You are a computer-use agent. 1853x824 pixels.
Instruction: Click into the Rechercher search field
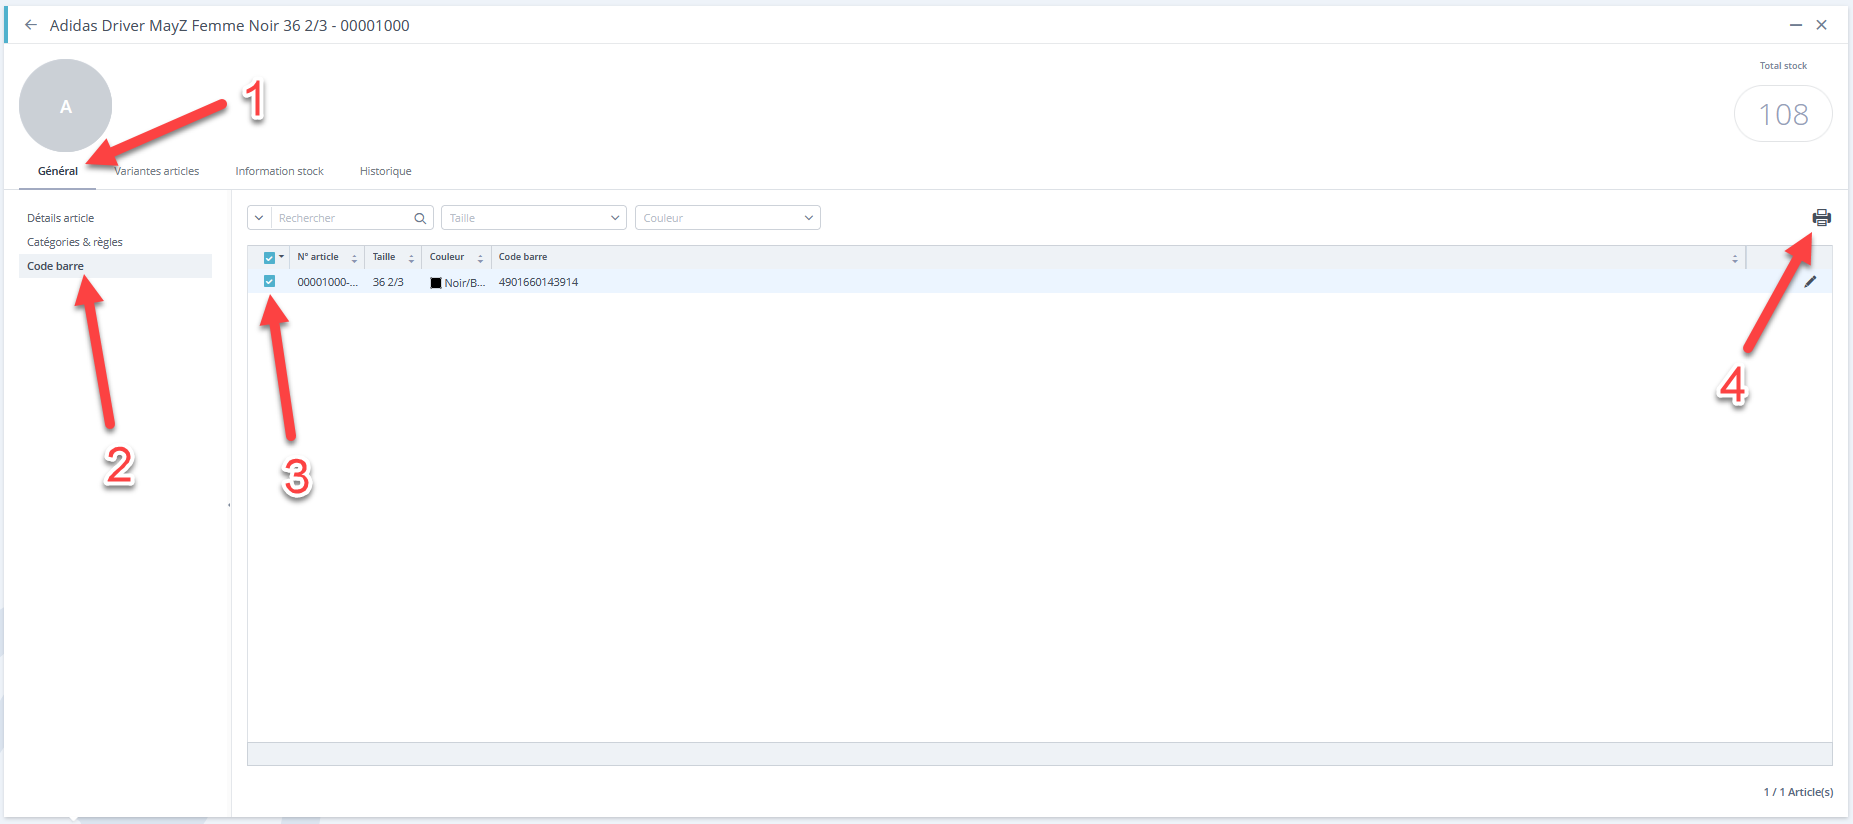click(342, 218)
